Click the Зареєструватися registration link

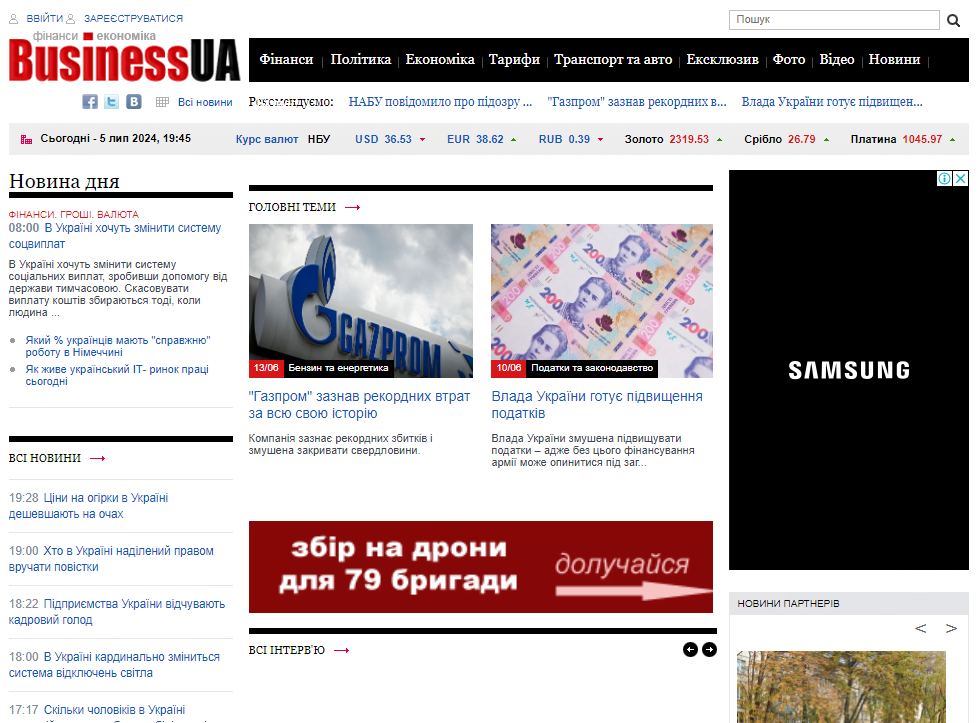point(134,19)
